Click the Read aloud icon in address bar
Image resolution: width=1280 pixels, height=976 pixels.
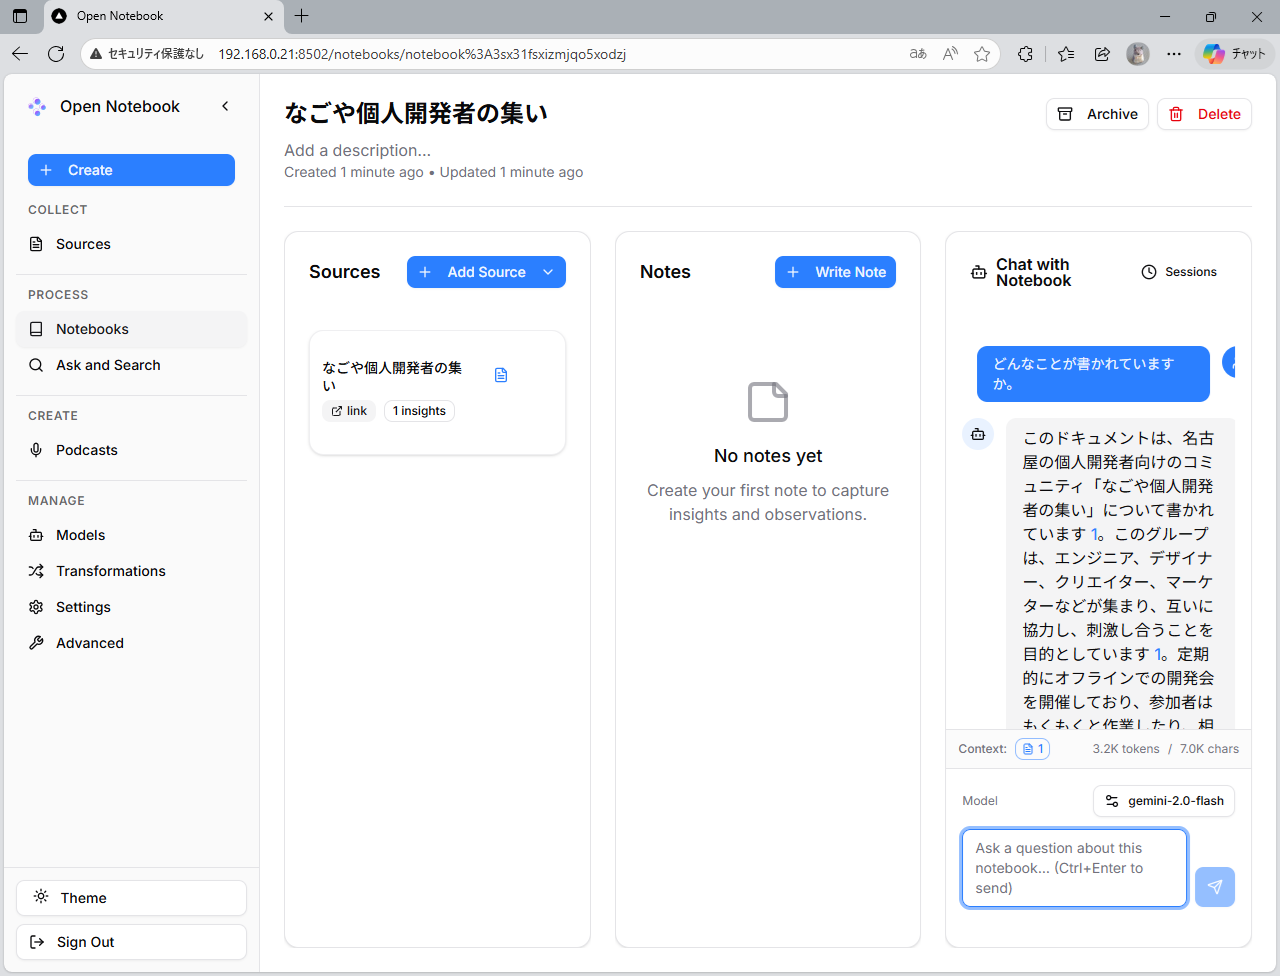[x=950, y=54]
